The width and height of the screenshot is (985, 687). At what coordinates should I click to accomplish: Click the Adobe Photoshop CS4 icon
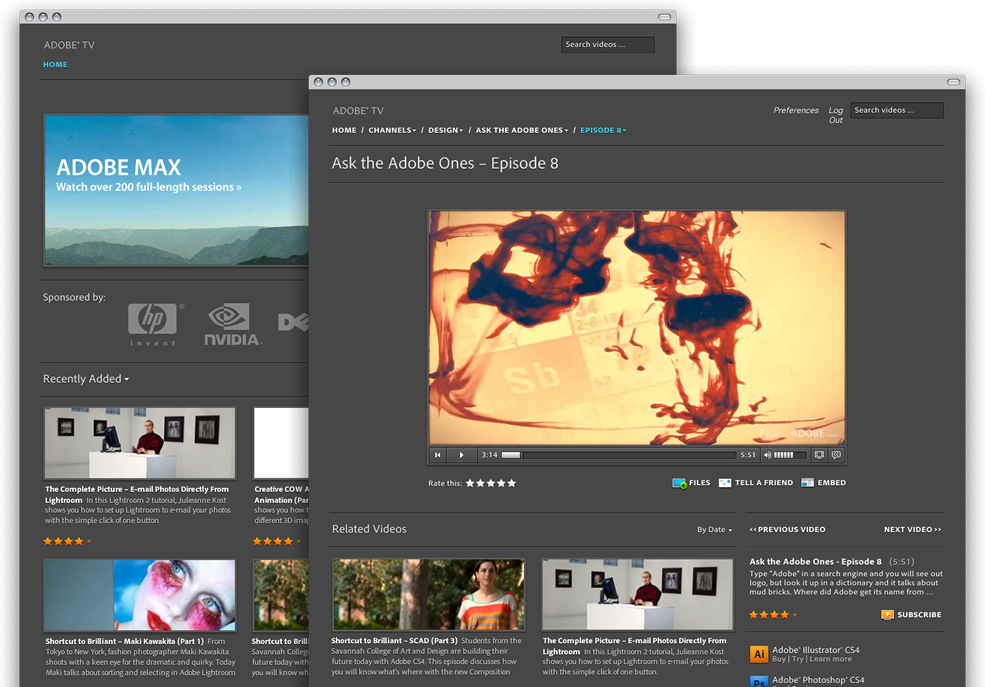(x=757, y=681)
